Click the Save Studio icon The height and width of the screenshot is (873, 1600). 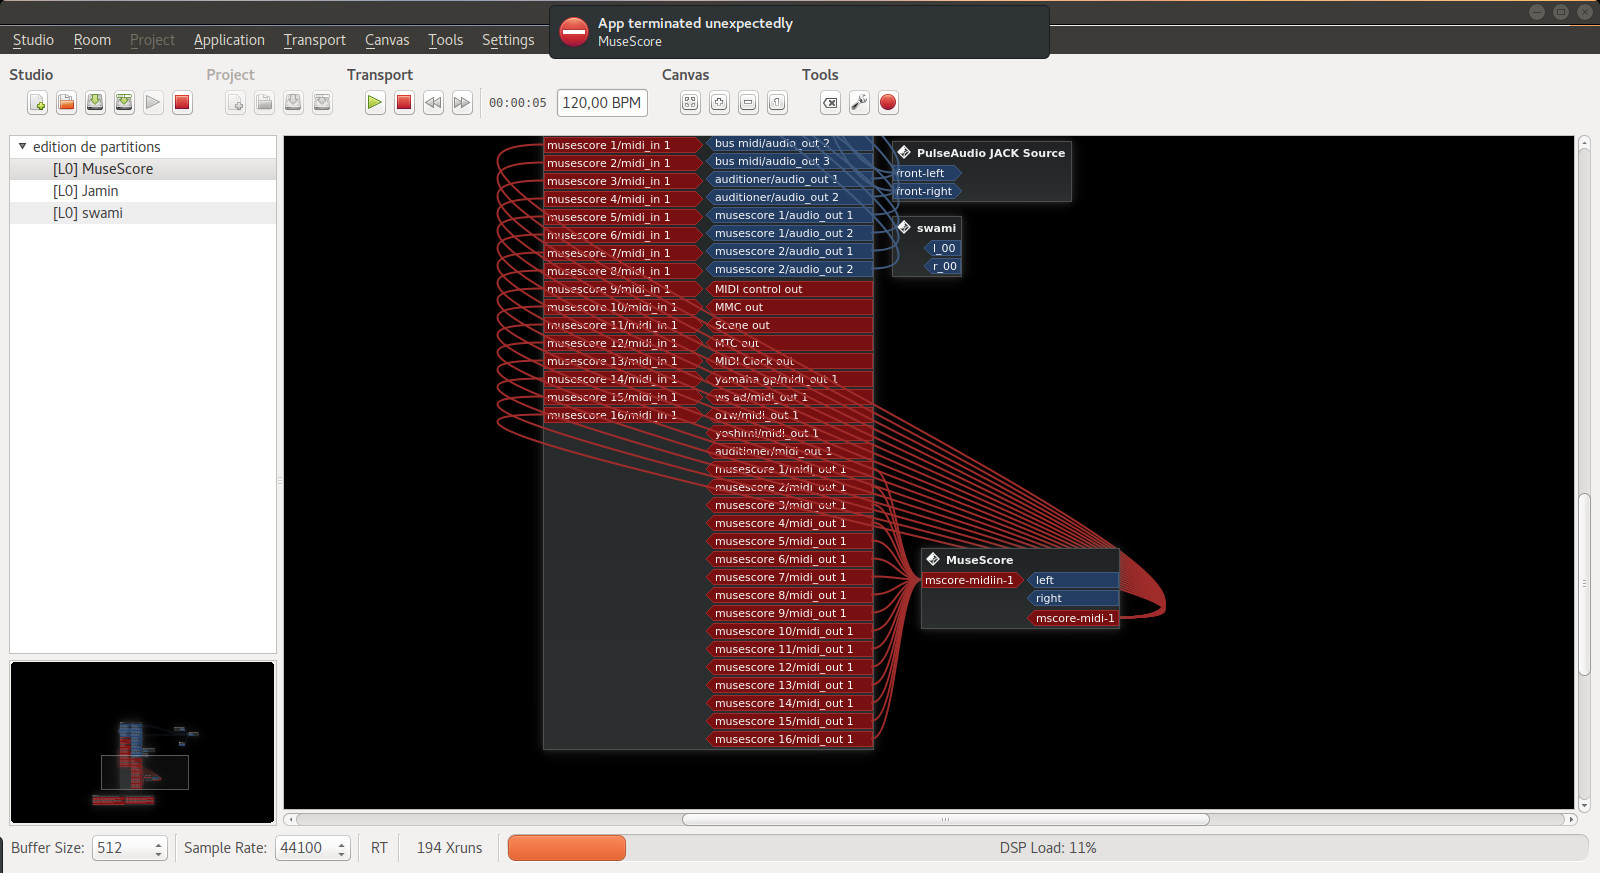pos(95,102)
